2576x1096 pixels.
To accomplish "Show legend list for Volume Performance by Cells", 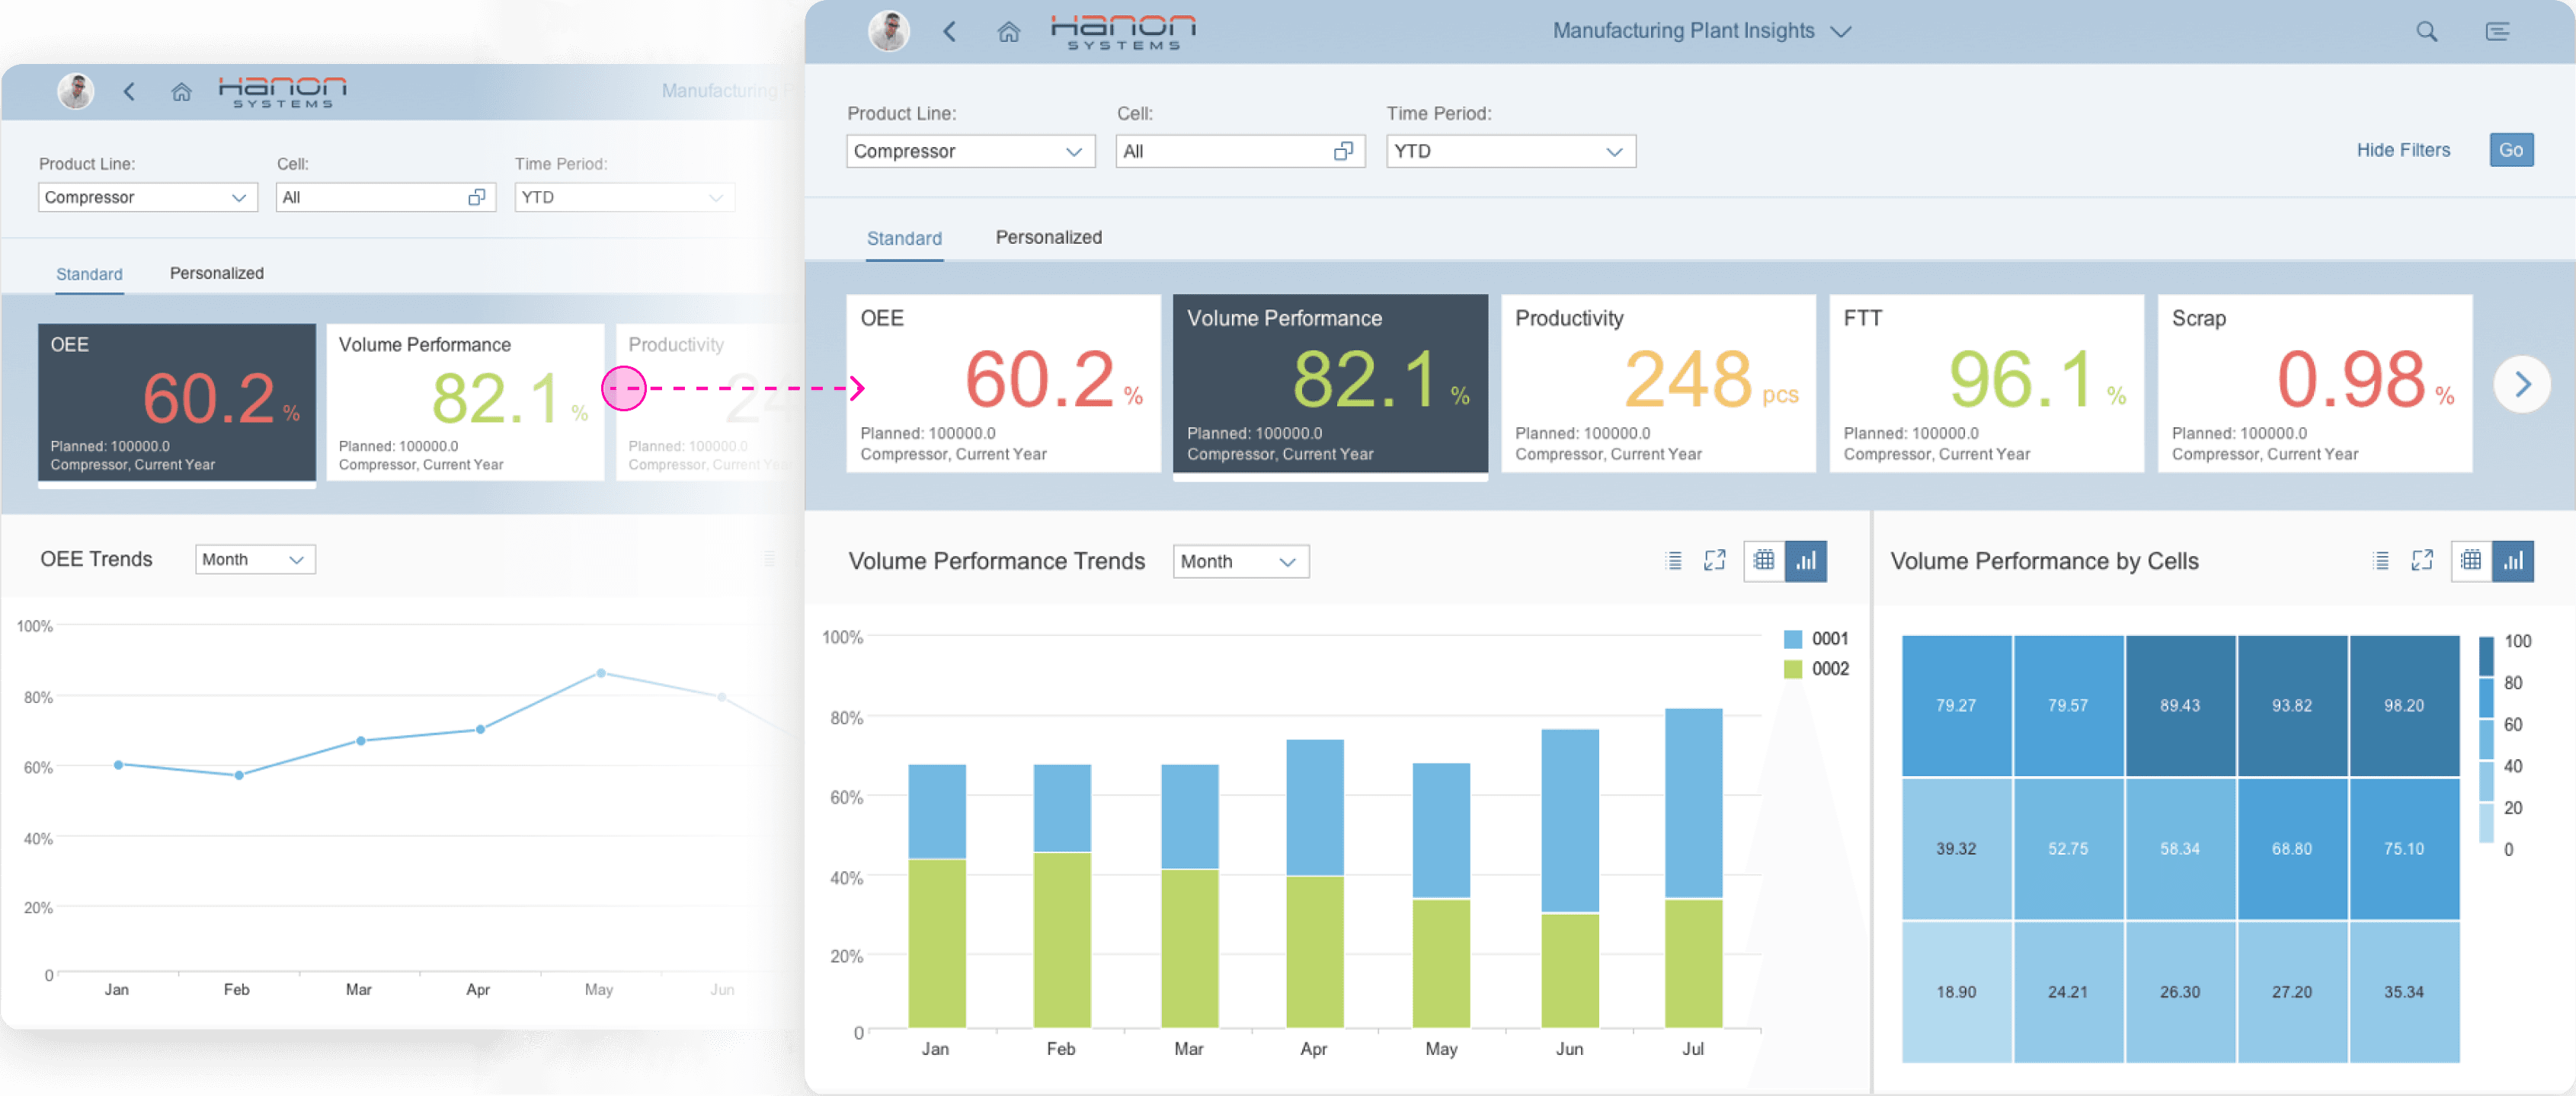I will 2381,561.
